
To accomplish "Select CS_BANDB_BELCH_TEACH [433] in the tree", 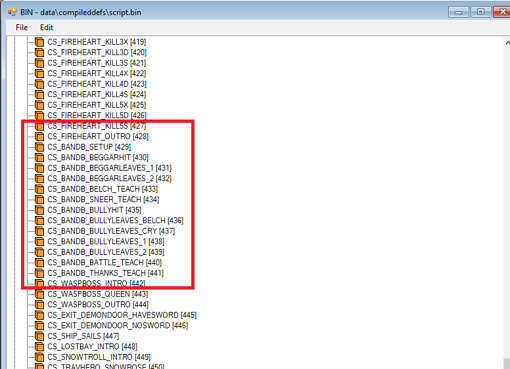I will click(x=103, y=189).
